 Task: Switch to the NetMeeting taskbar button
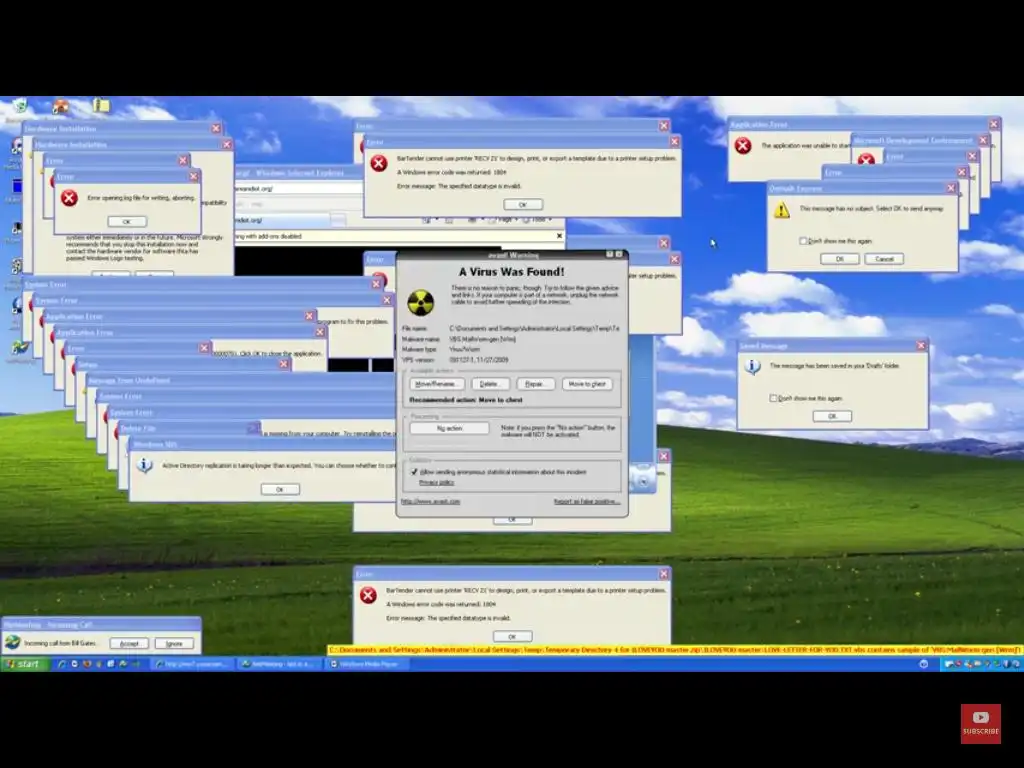278,664
